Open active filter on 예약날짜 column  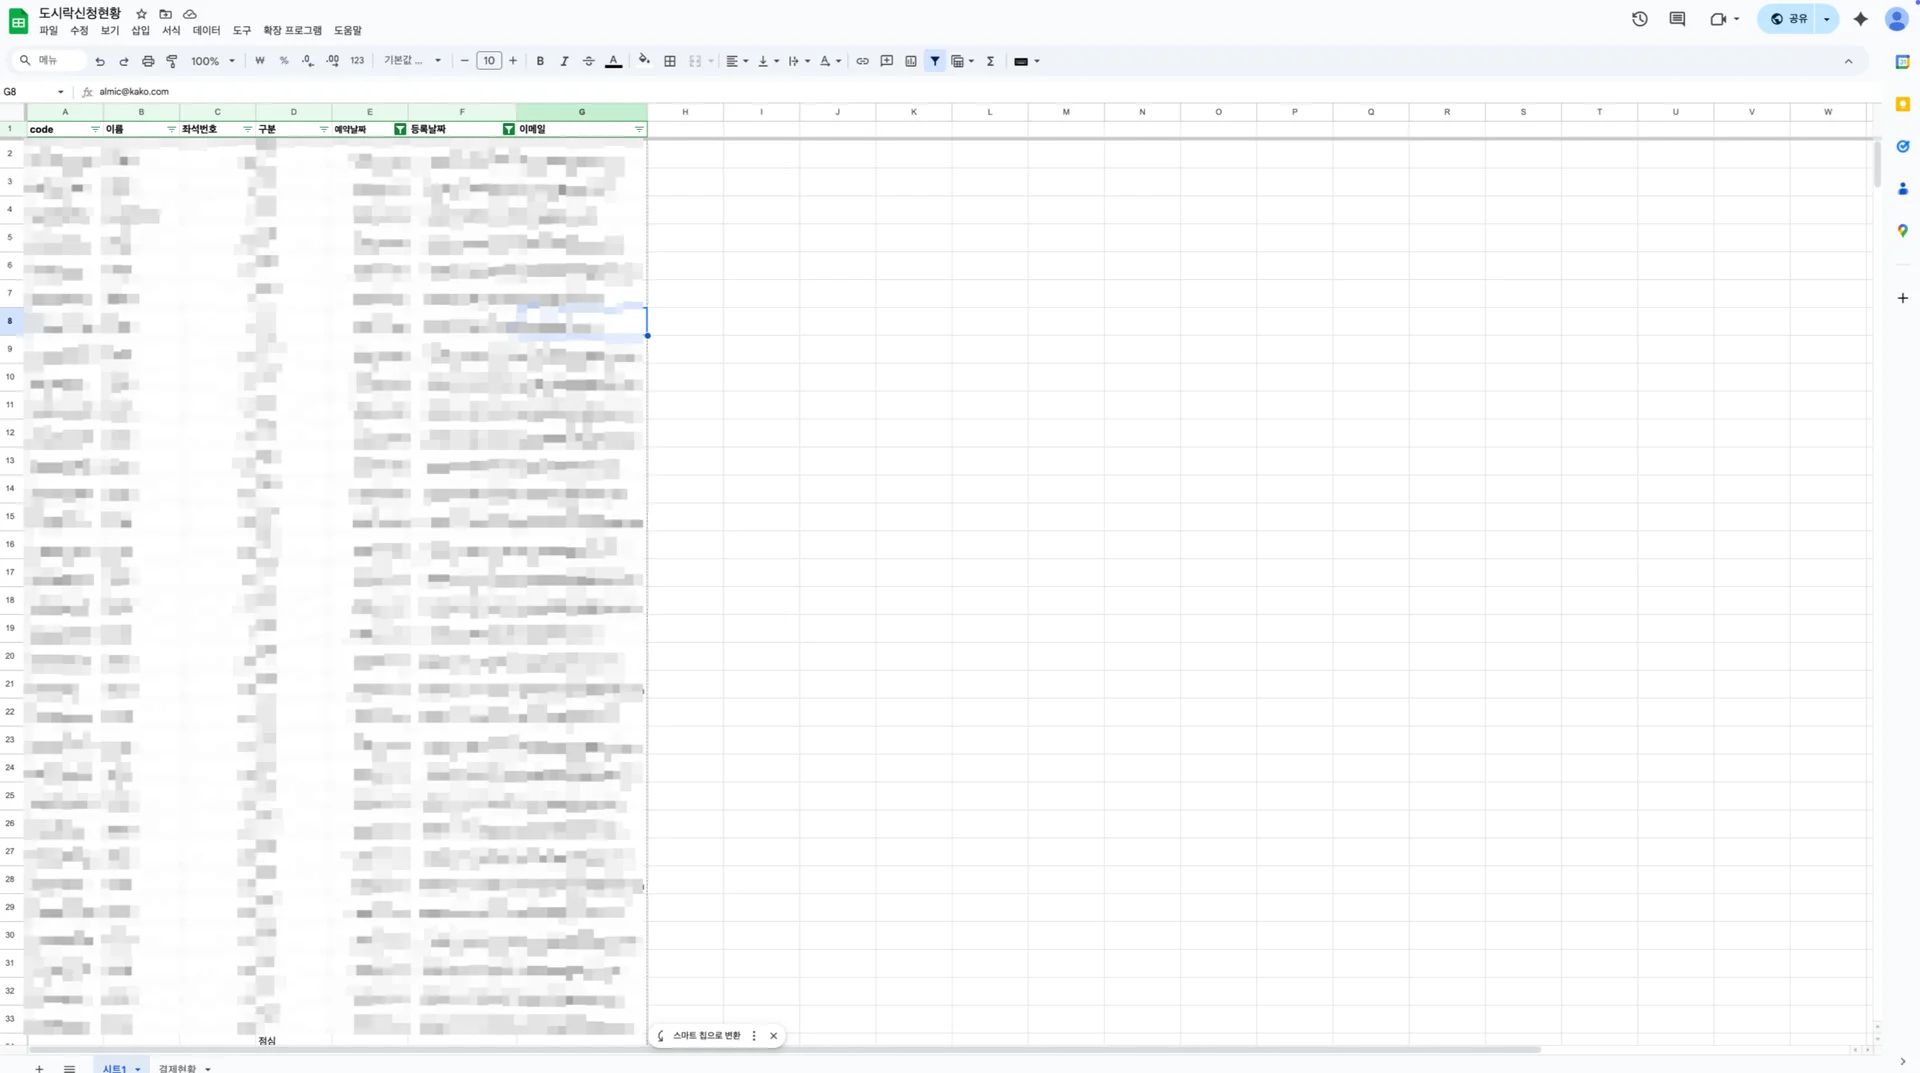pyautogui.click(x=400, y=129)
